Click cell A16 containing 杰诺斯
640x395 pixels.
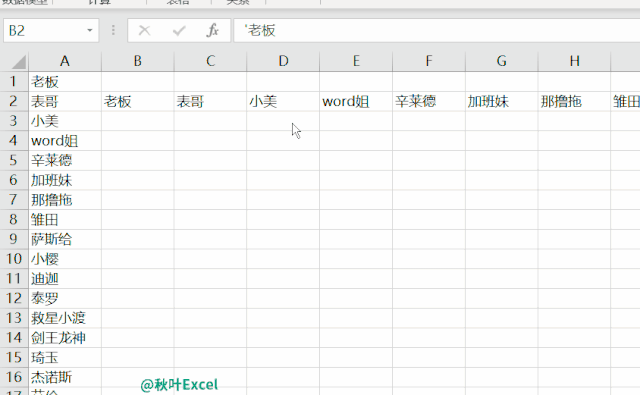pos(65,377)
